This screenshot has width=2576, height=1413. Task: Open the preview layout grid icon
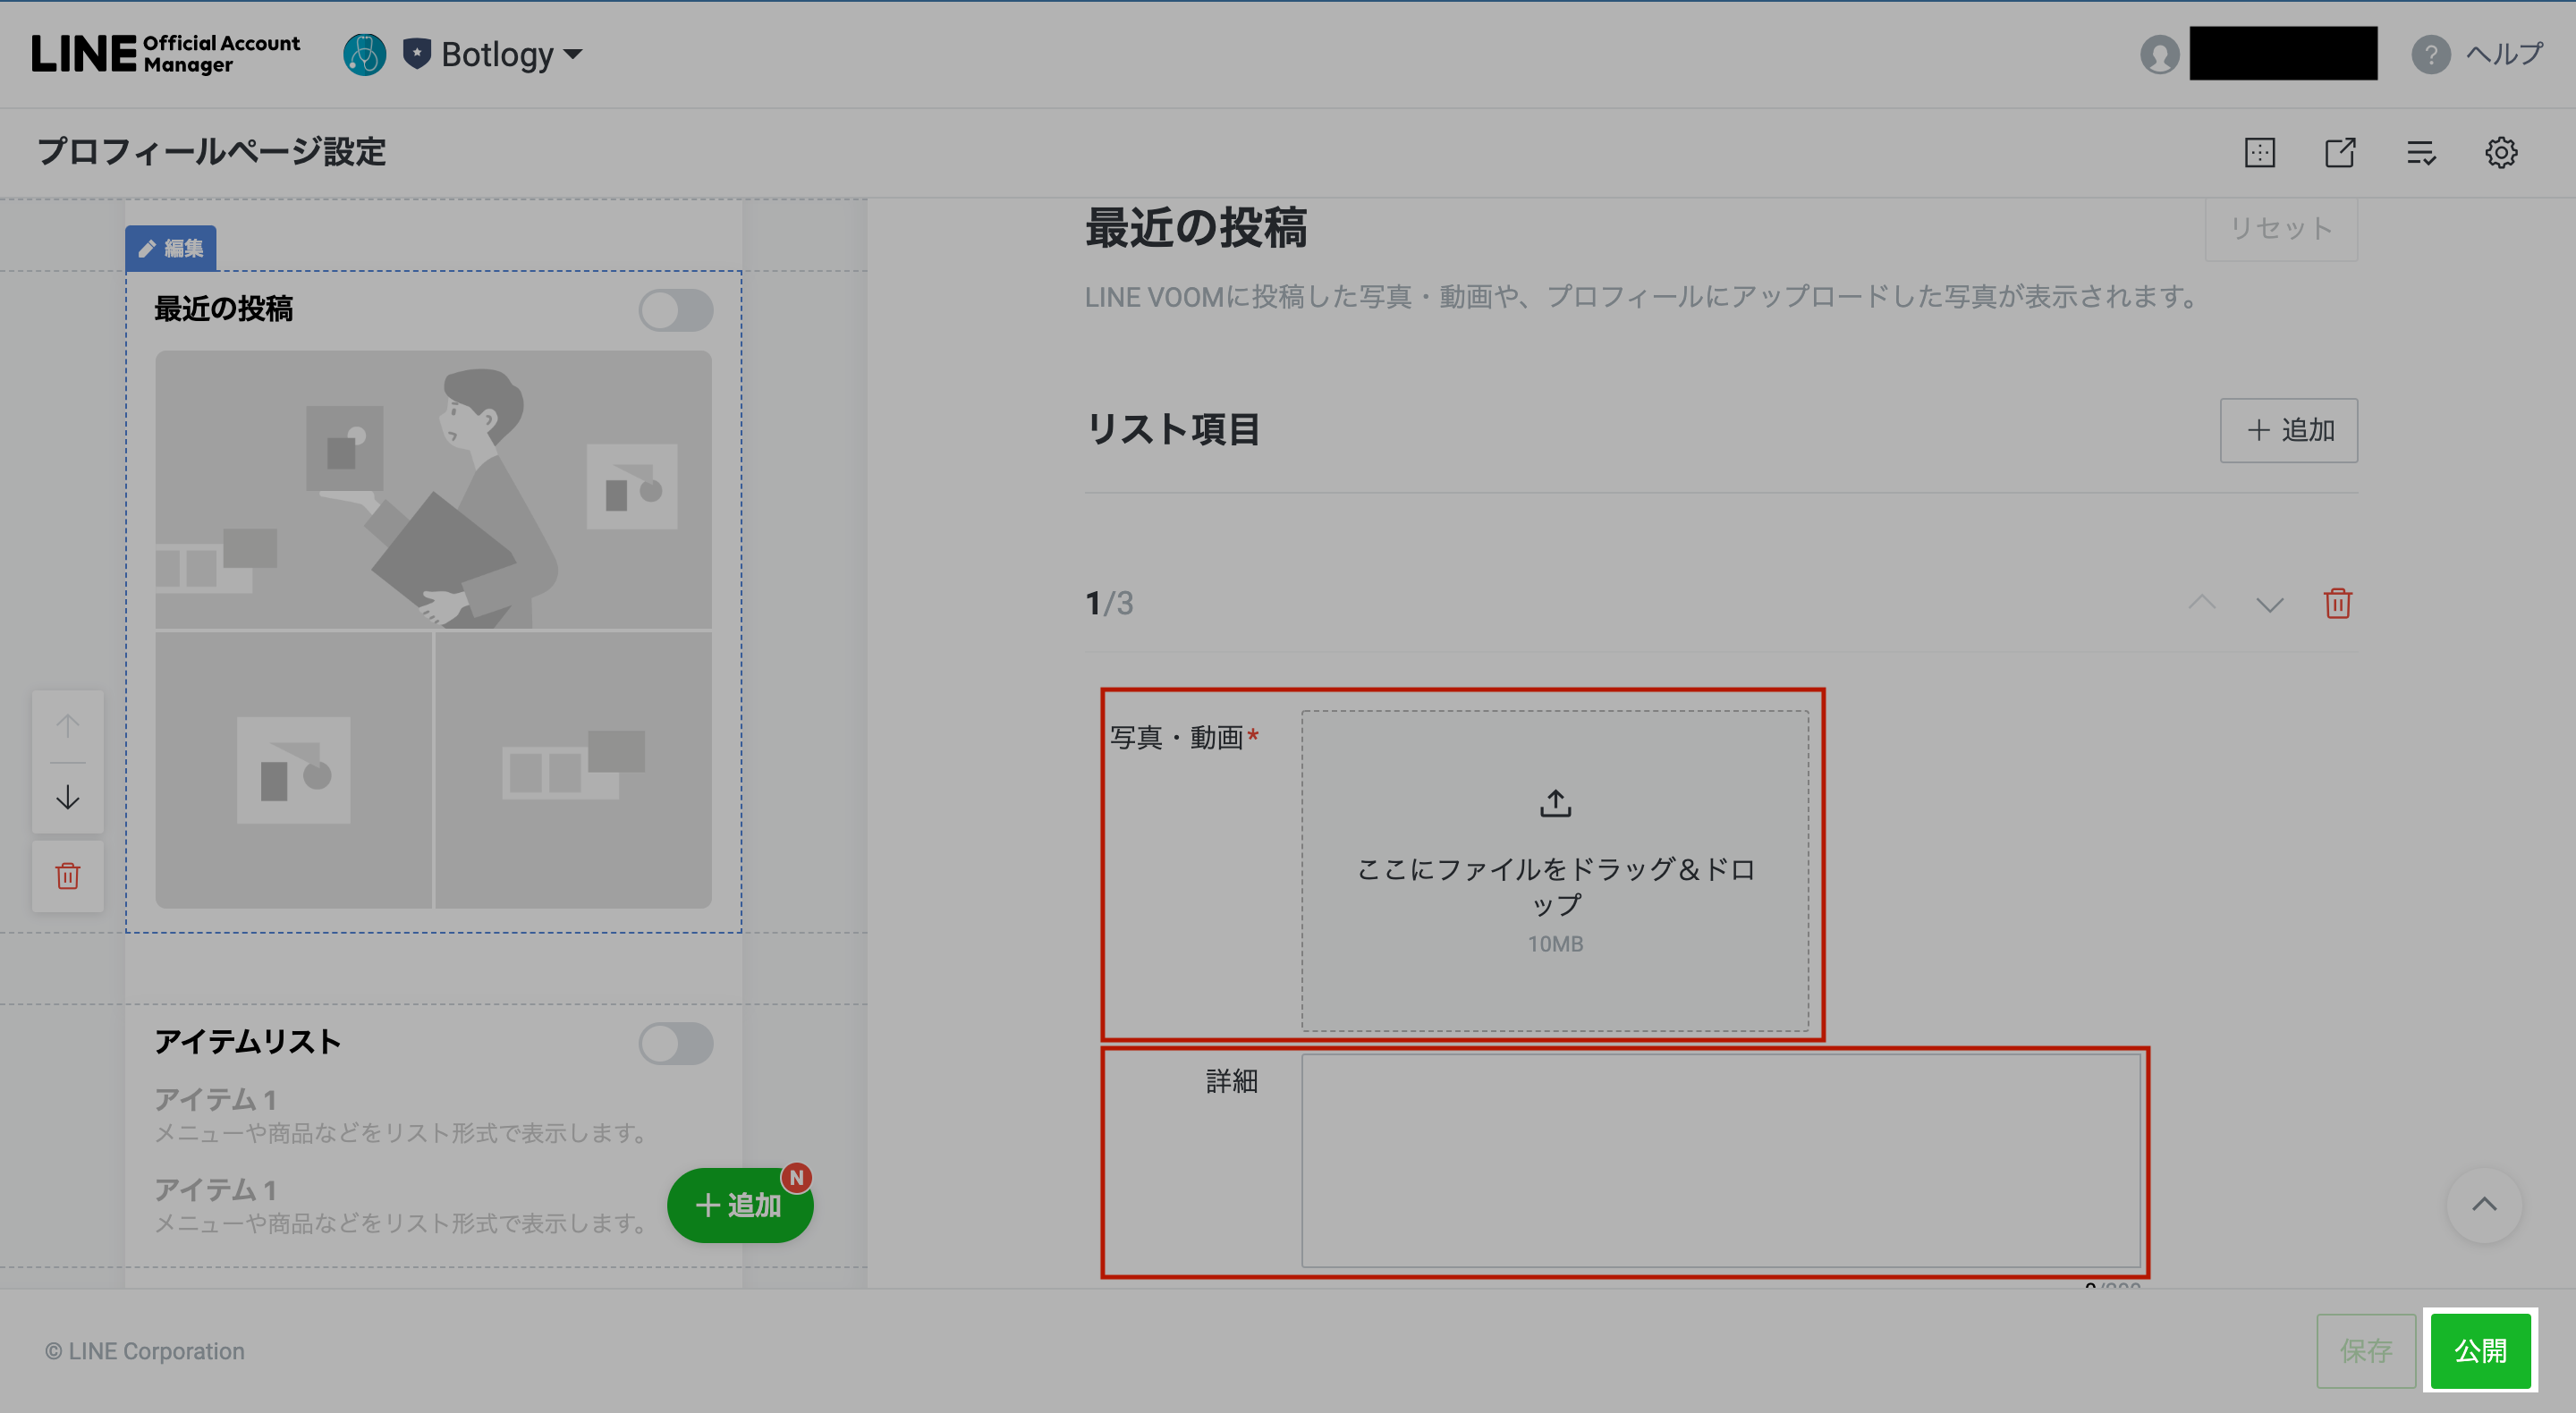2259,153
